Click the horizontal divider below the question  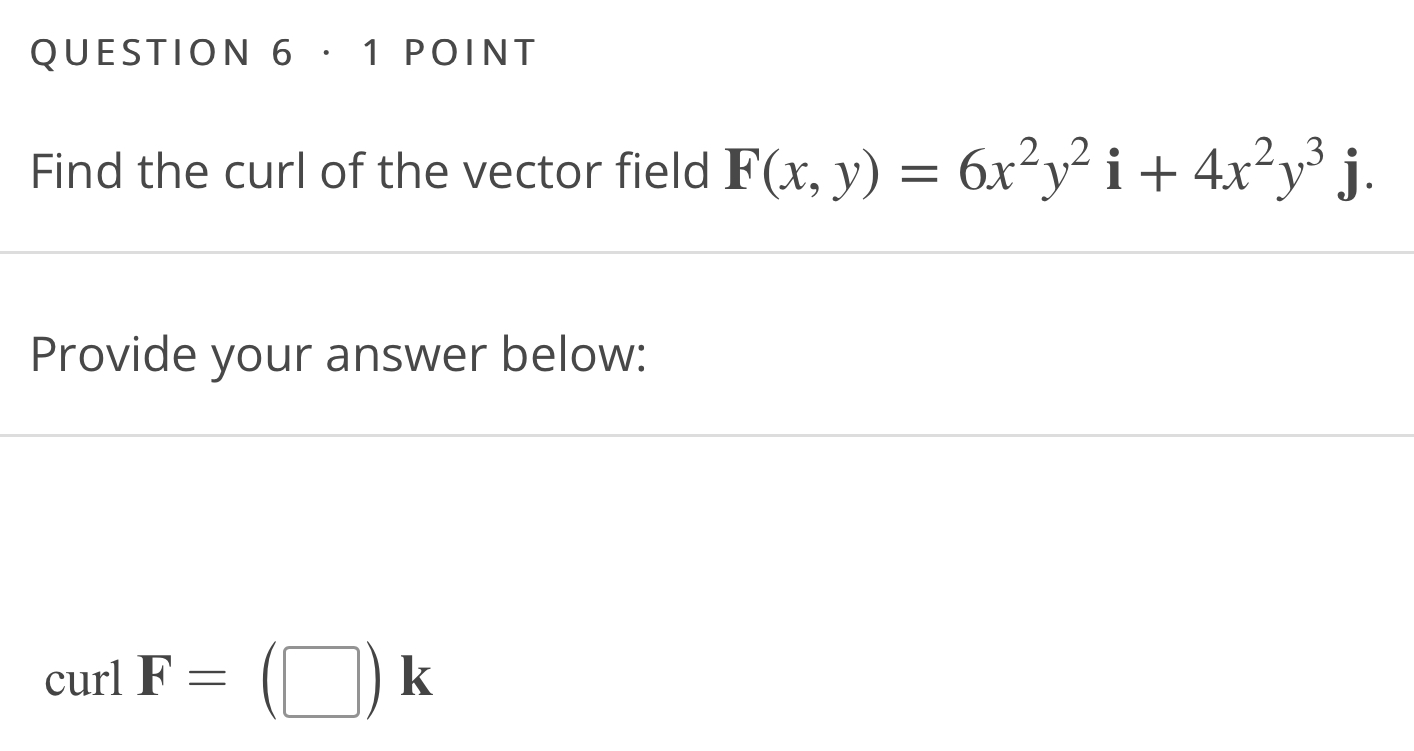[x=707, y=251]
